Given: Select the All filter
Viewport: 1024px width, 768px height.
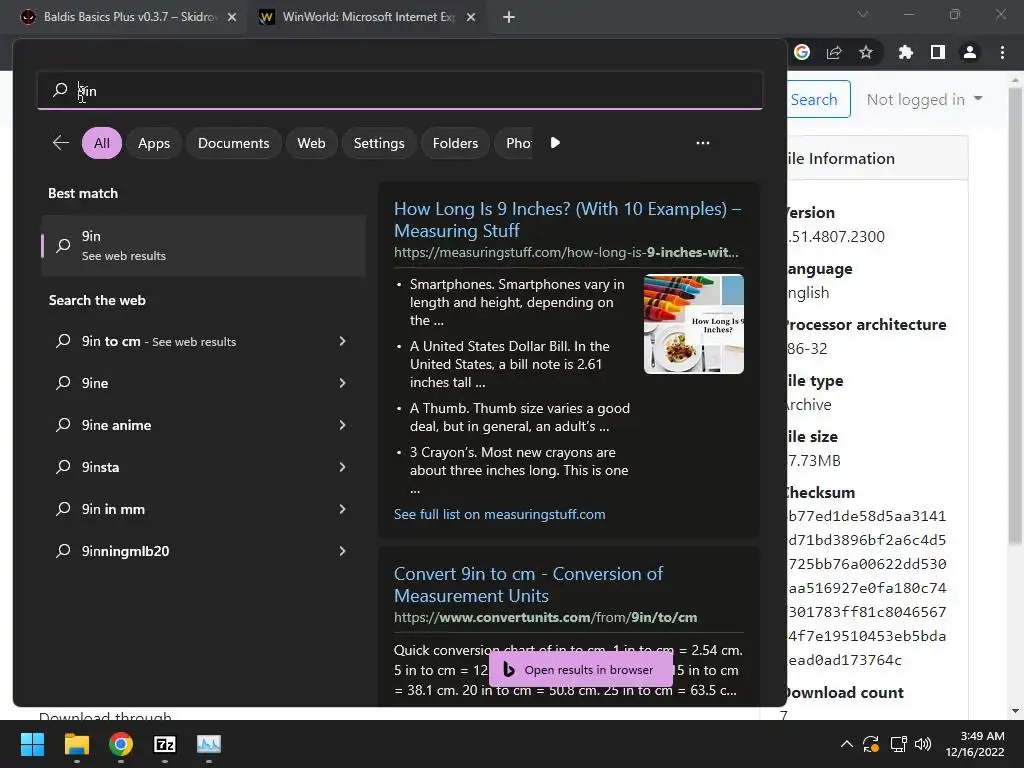Looking at the screenshot, I should click(x=102, y=143).
